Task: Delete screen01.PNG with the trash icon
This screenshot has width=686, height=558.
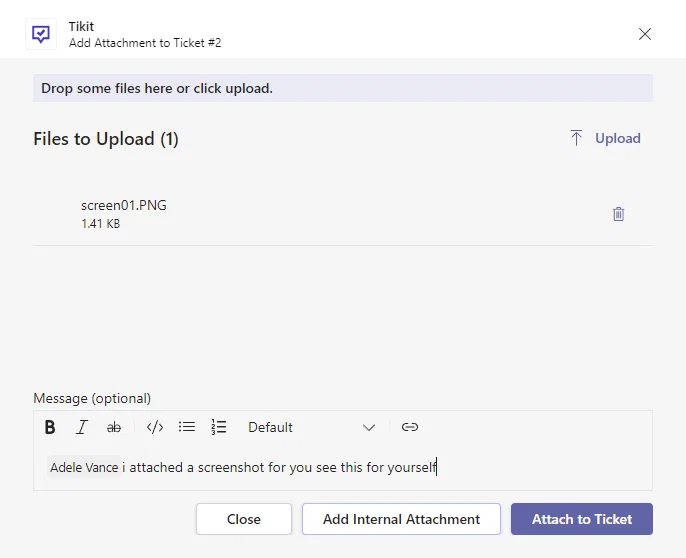Action: coord(618,214)
